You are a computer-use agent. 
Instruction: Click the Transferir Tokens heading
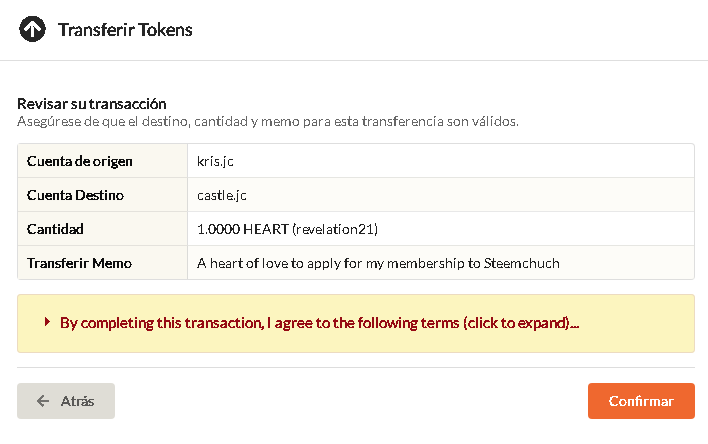(x=125, y=30)
